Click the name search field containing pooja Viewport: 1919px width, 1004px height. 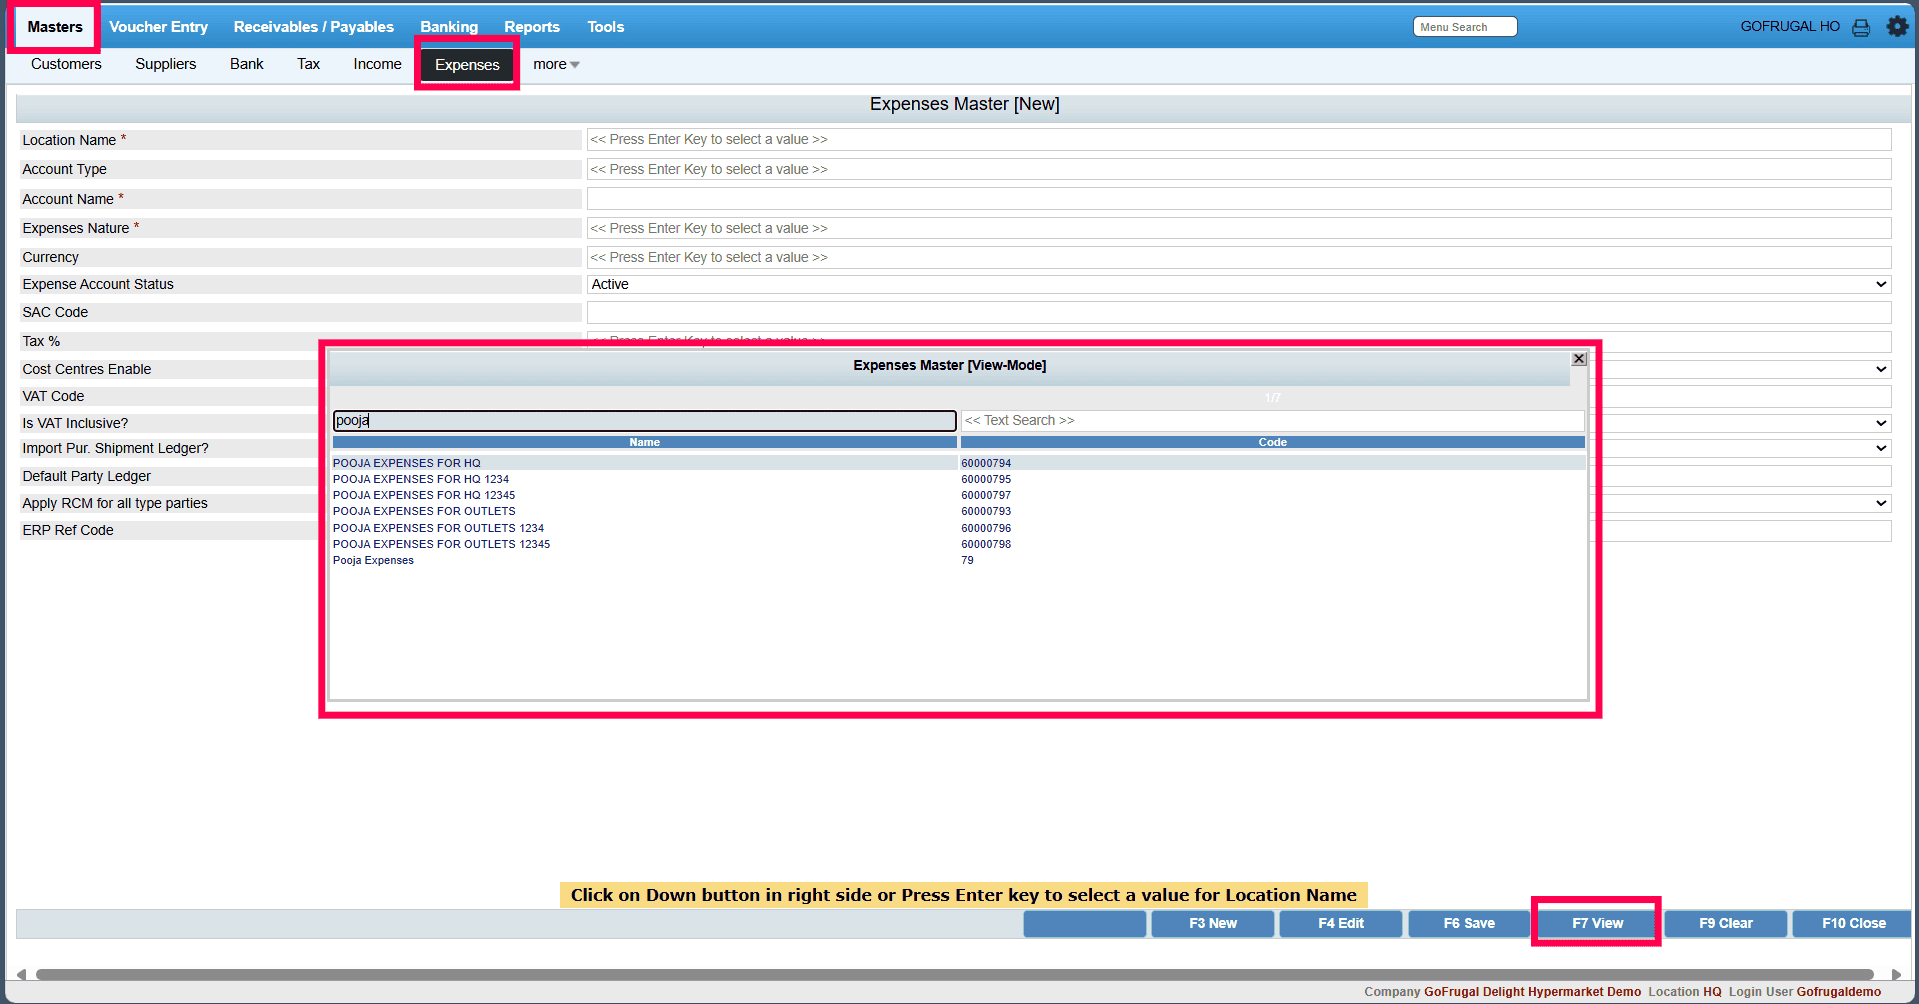coord(645,421)
